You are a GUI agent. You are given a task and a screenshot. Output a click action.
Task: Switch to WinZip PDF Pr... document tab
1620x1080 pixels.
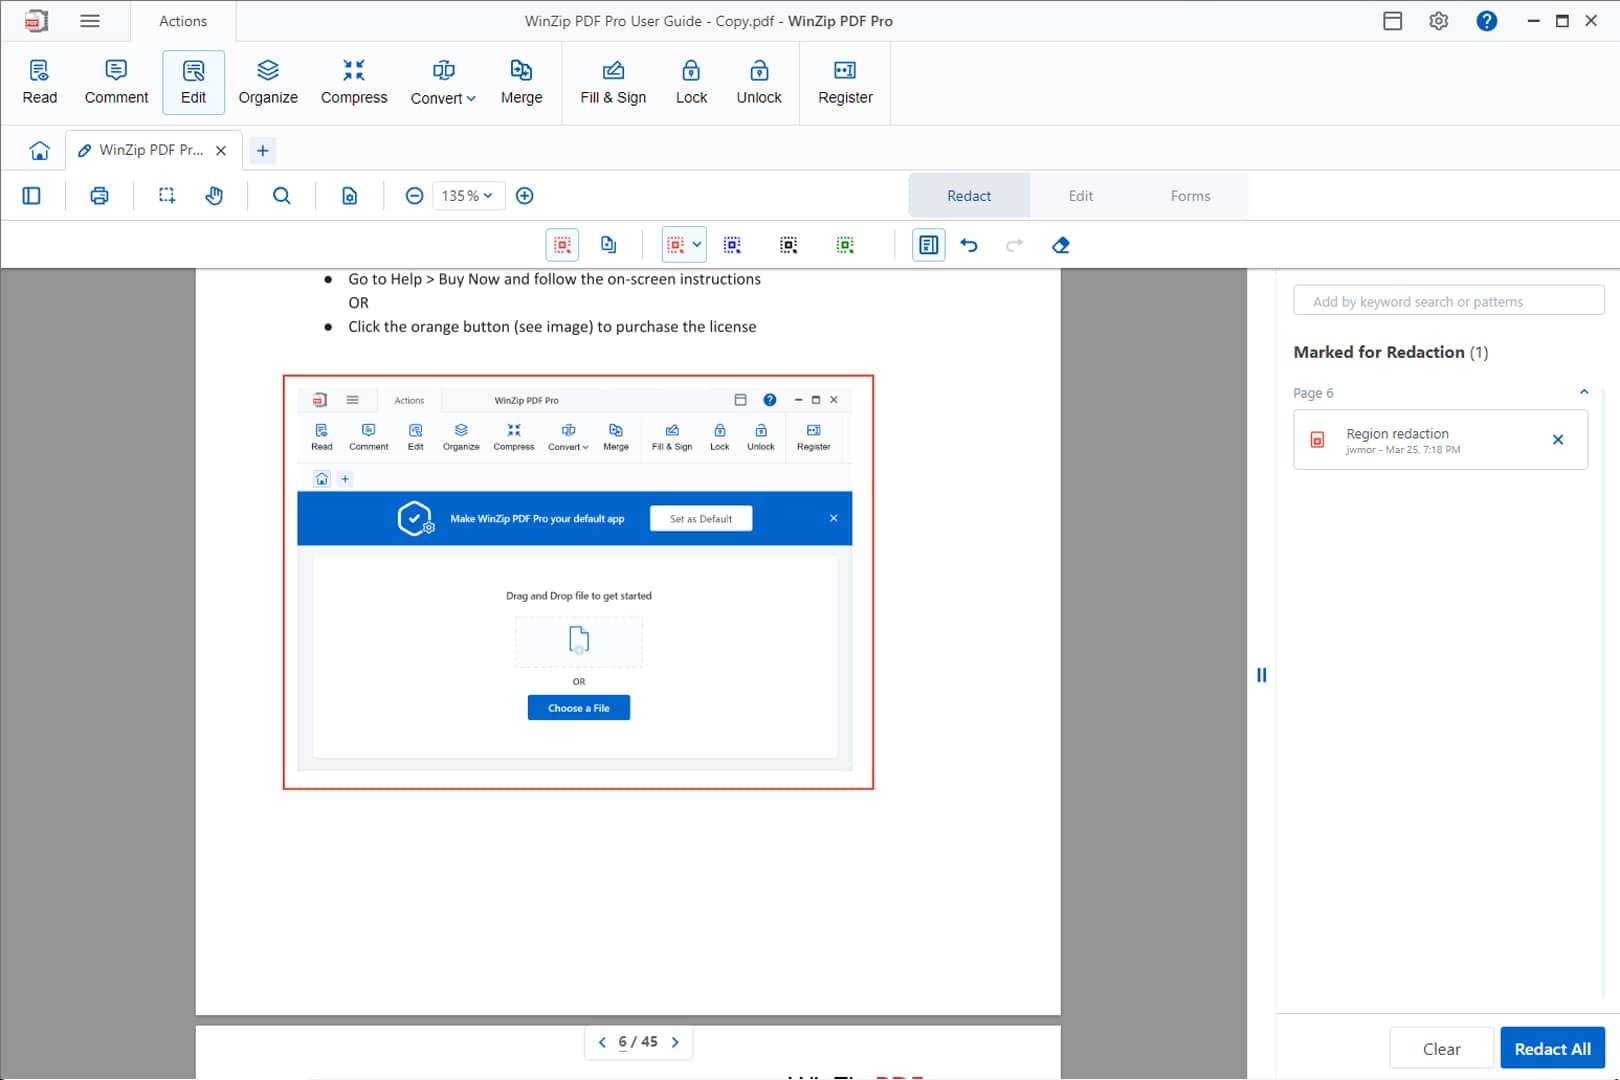pos(150,150)
